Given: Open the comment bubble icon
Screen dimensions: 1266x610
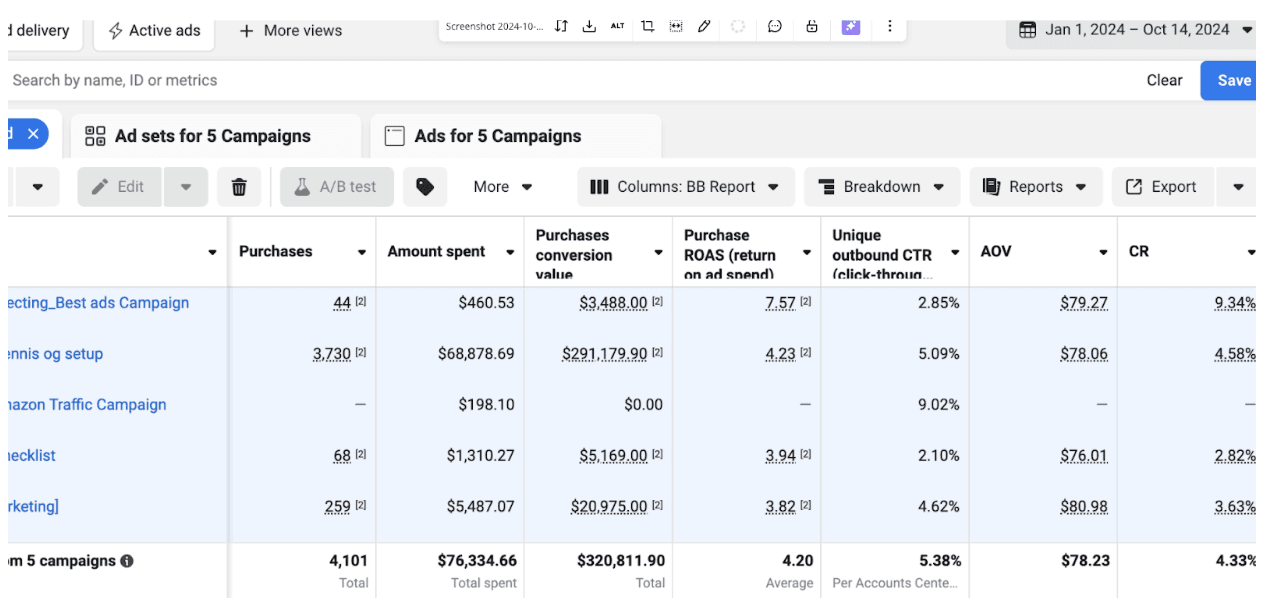Looking at the screenshot, I should [x=774, y=27].
